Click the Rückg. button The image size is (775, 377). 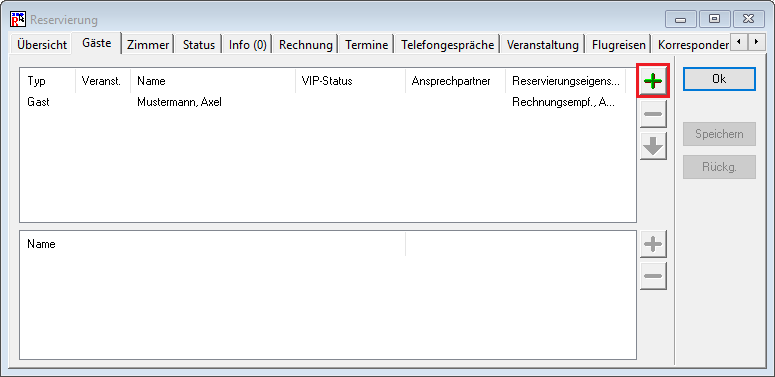[719, 167]
